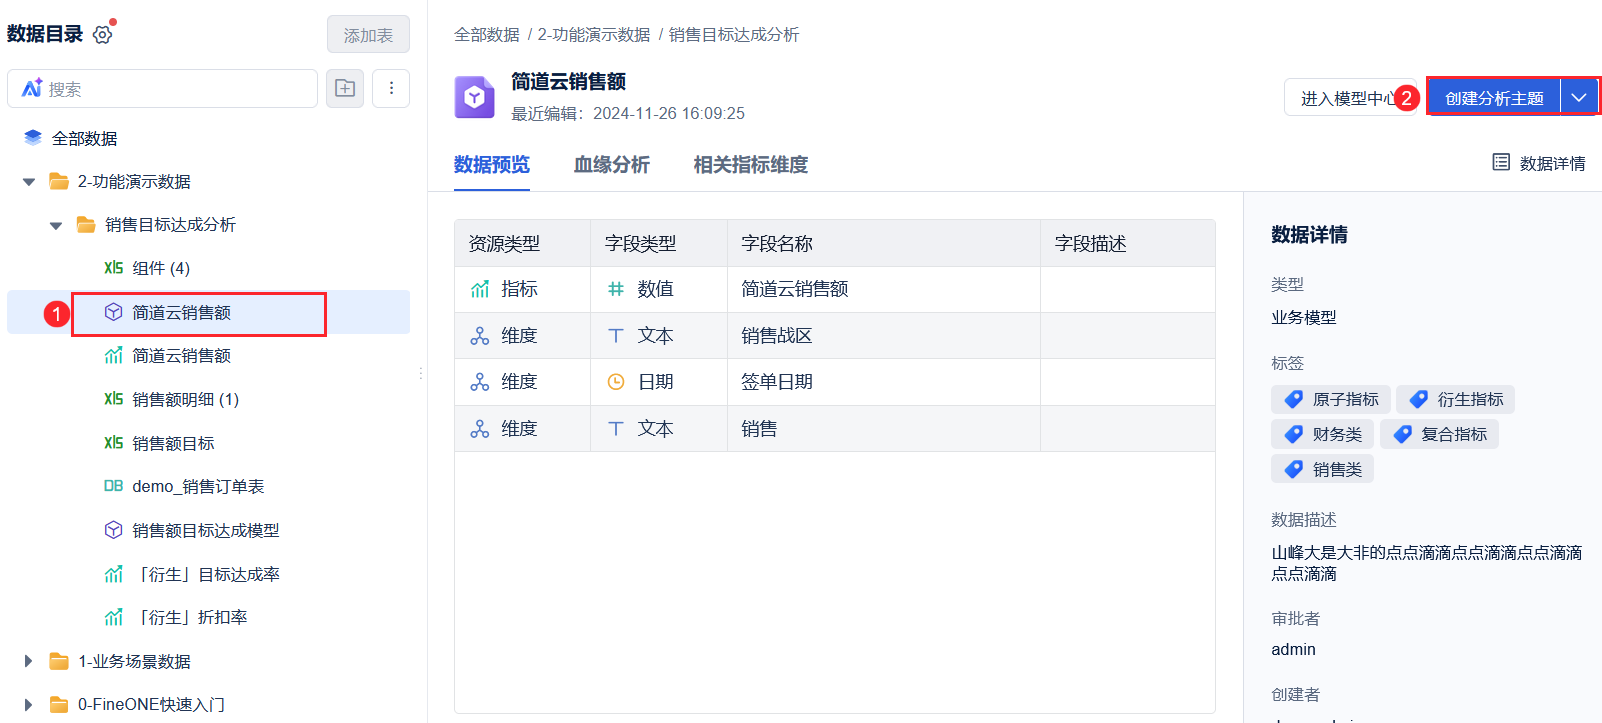This screenshot has width=1602, height=723.
Task: Click the 进入模型中心 button
Action: [1341, 98]
